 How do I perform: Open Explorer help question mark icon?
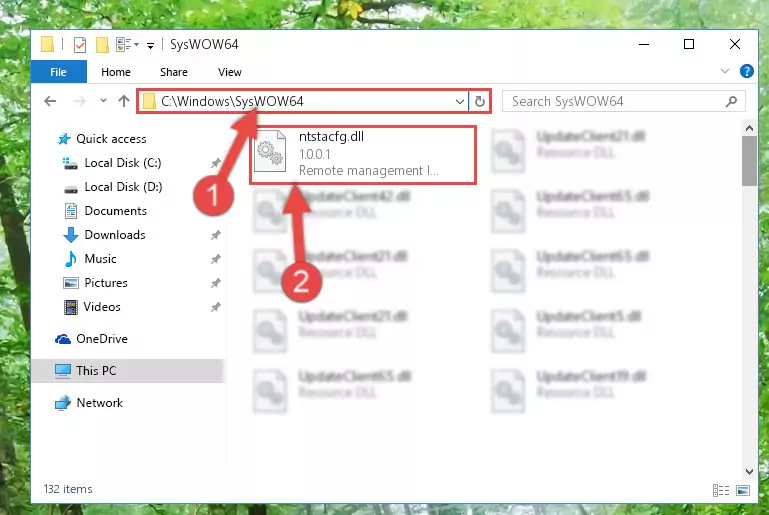(746, 72)
